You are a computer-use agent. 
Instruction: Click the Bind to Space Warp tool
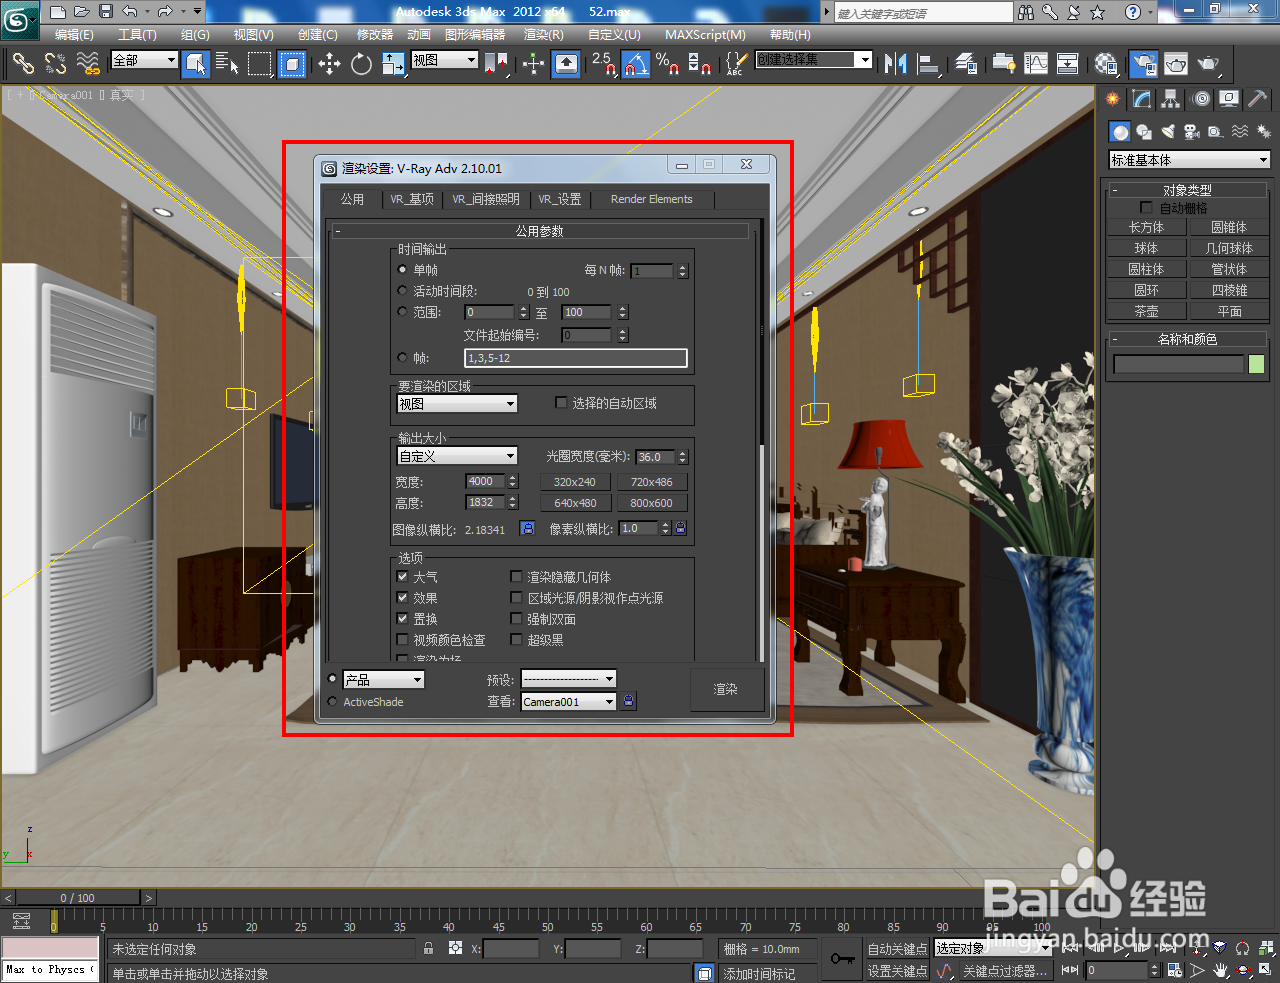[x=88, y=64]
